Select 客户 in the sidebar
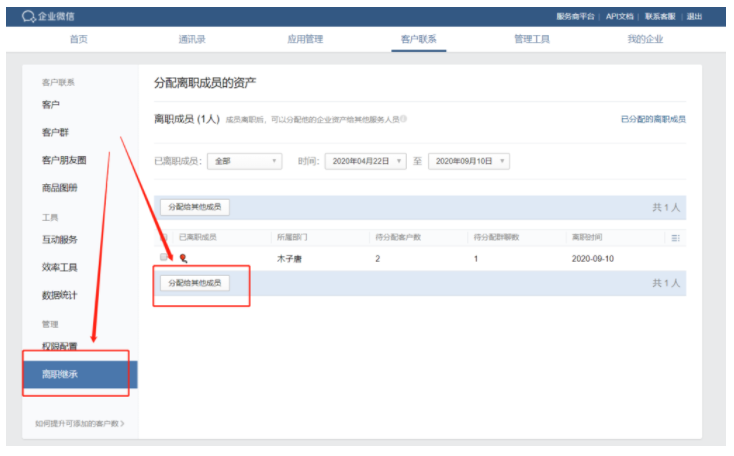The width and height of the screenshot is (734, 456). coord(51,104)
